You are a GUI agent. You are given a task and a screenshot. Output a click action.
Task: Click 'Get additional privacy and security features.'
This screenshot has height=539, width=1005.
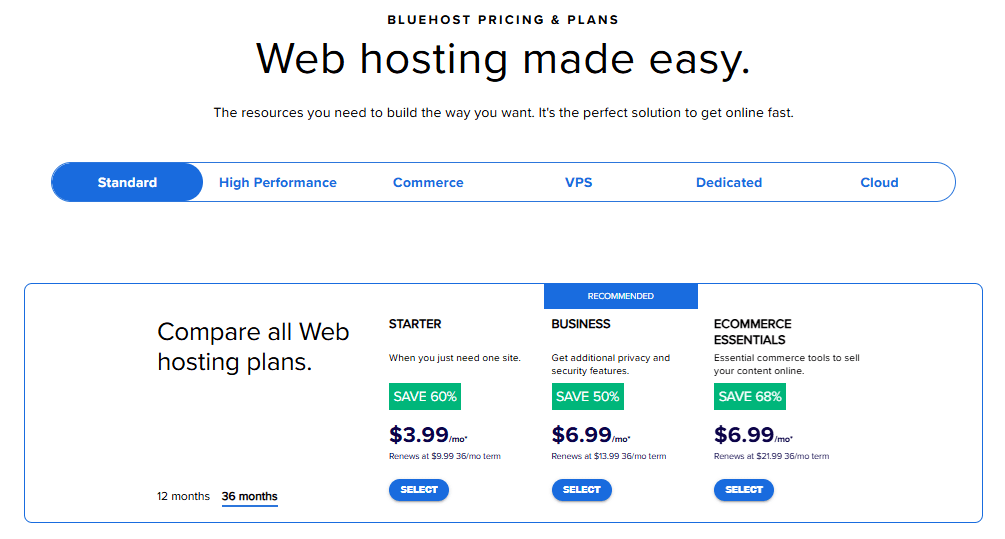point(611,364)
